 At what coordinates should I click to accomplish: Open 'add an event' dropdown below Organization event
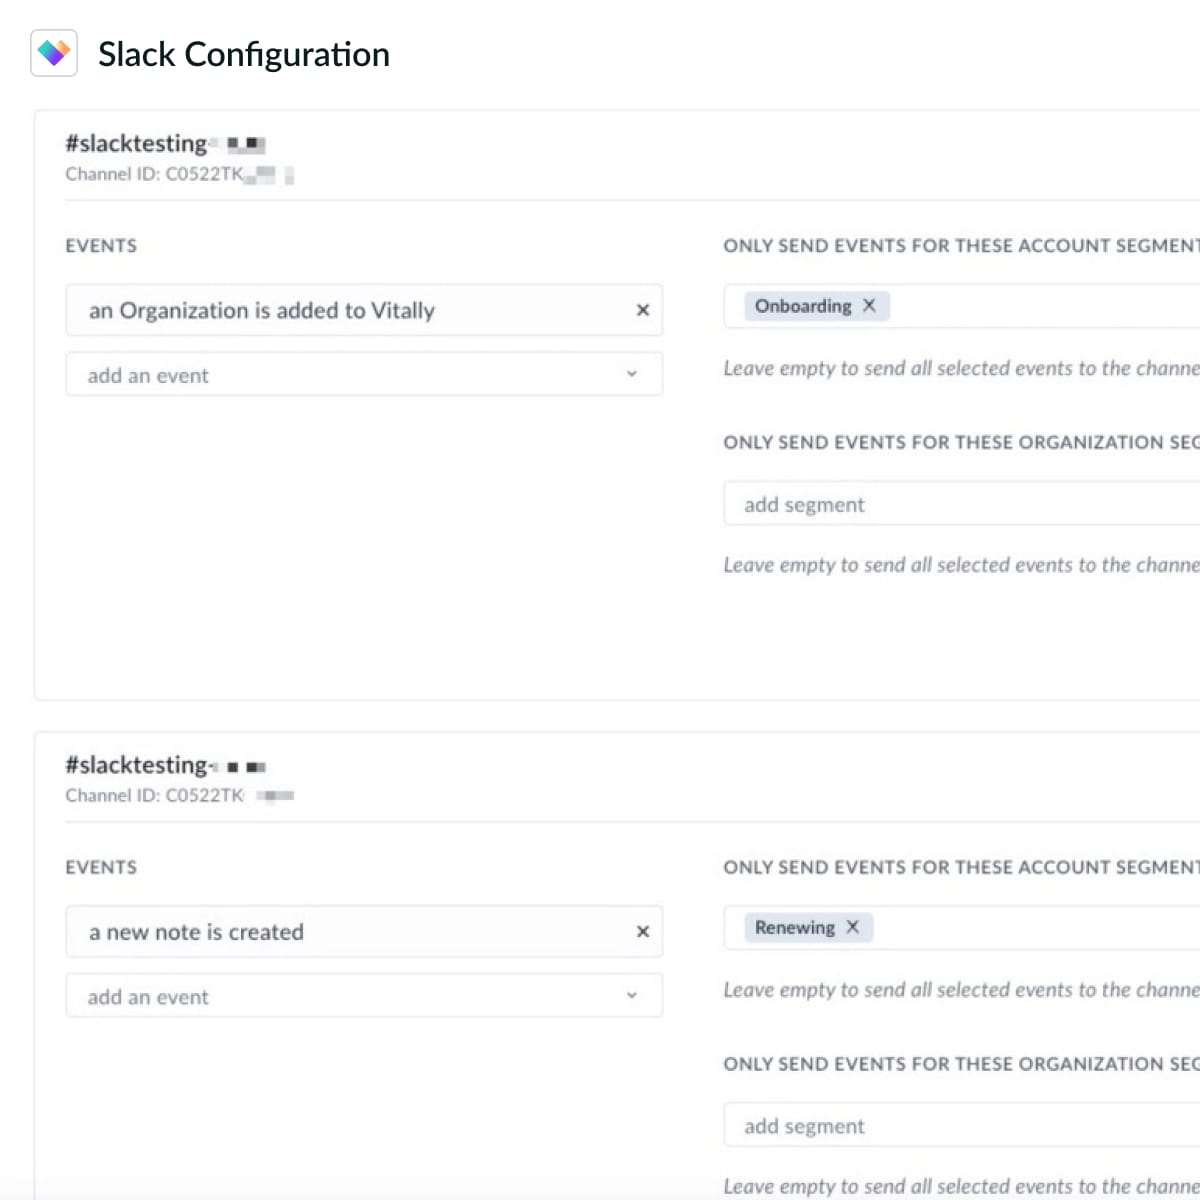[364, 374]
